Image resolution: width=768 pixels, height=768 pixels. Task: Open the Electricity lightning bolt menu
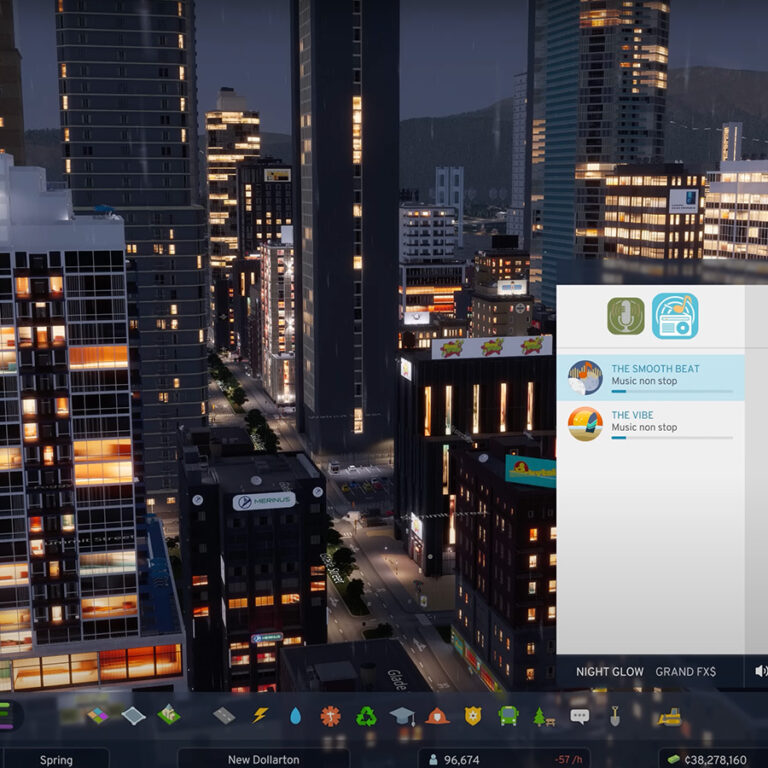point(260,716)
